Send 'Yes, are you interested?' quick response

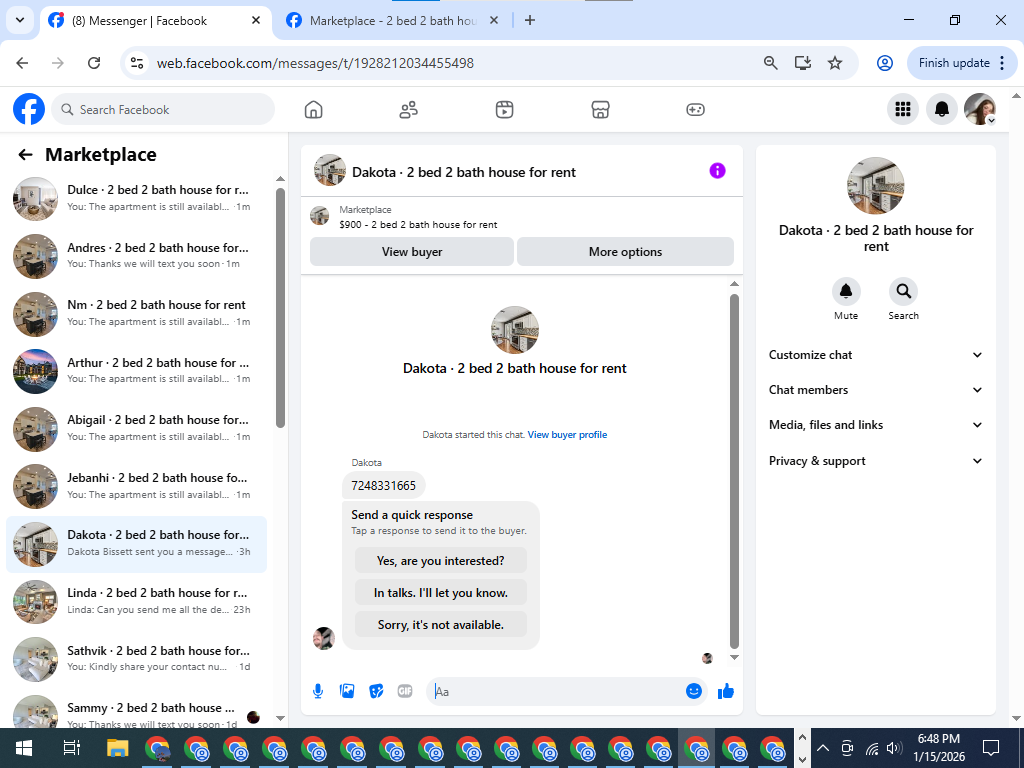pyautogui.click(x=441, y=561)
